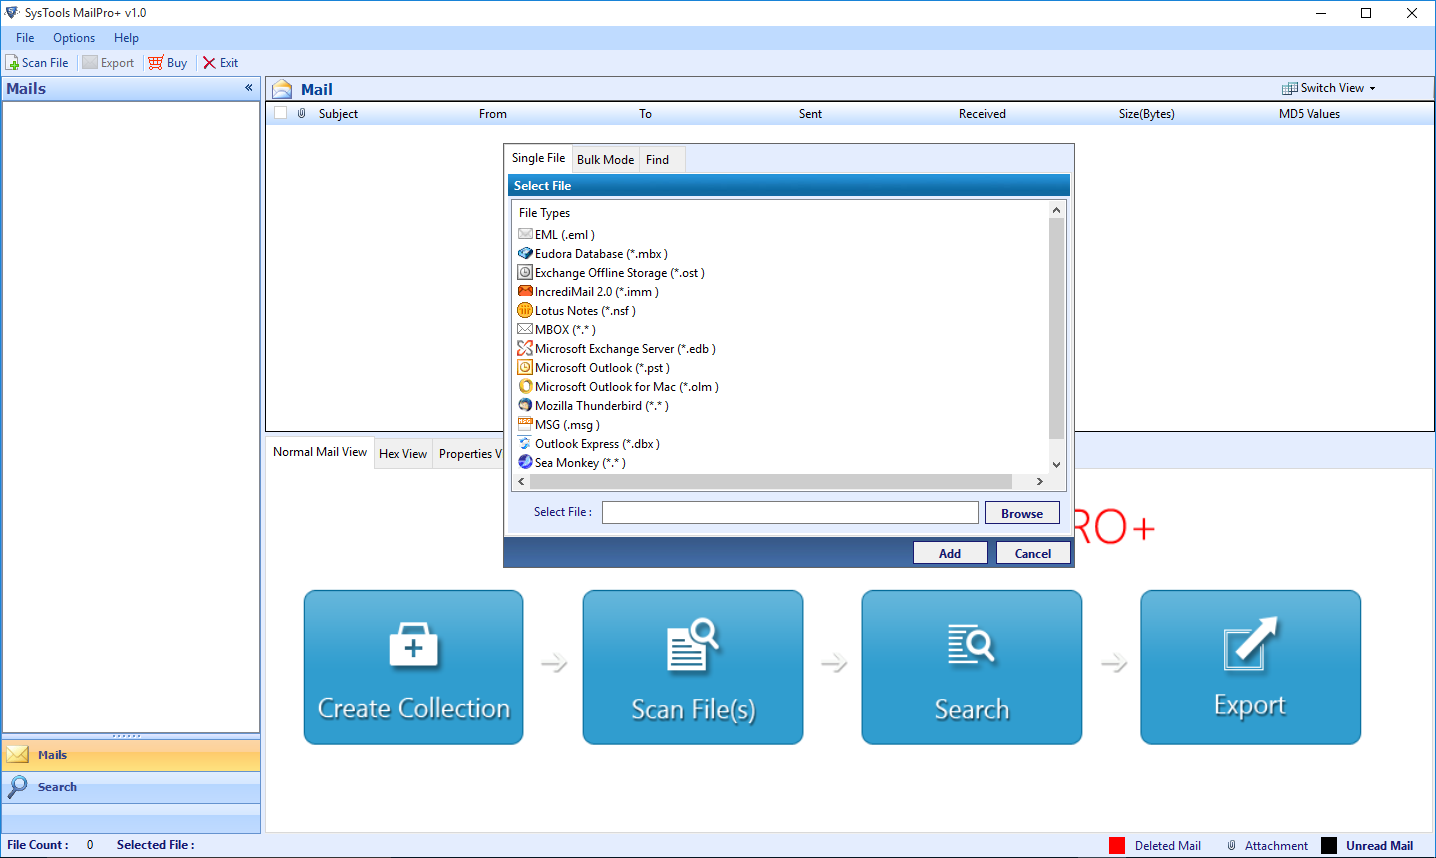Viewport: 1436px width, 858px height.
Task: Click the black Unread Mail legend swatch
Action: tap(1329, 845)
